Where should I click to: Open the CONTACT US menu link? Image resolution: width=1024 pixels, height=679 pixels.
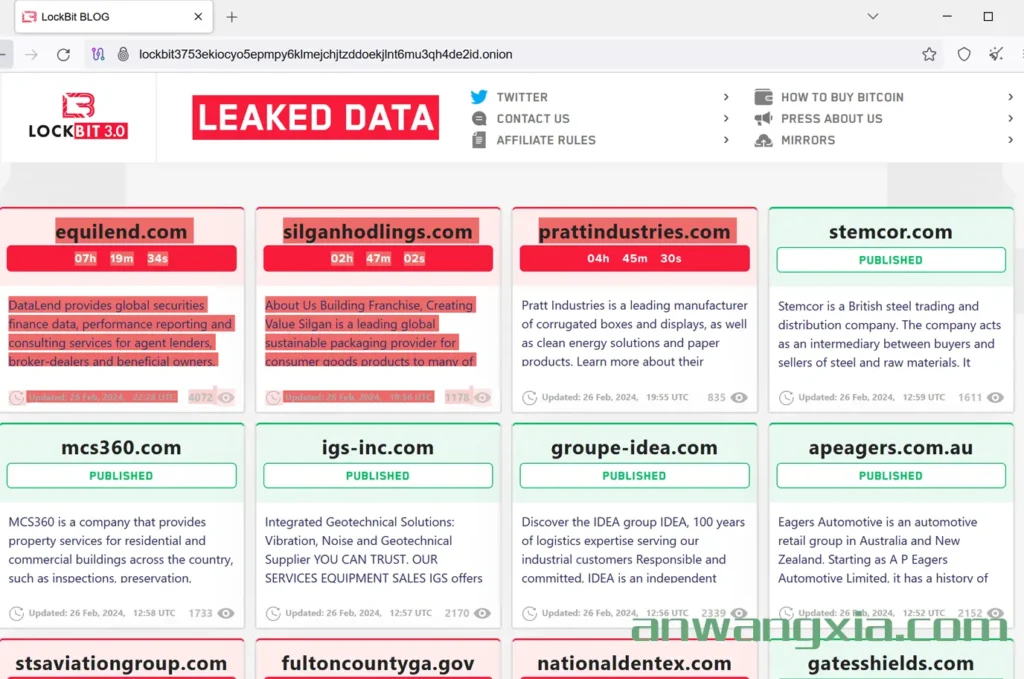(x=533, y=118)
